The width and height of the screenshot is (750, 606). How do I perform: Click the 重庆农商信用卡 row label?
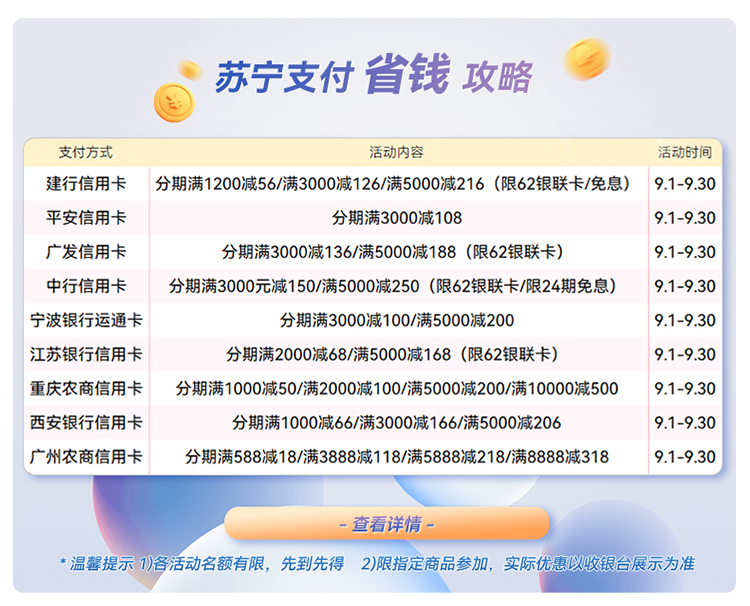86,388
